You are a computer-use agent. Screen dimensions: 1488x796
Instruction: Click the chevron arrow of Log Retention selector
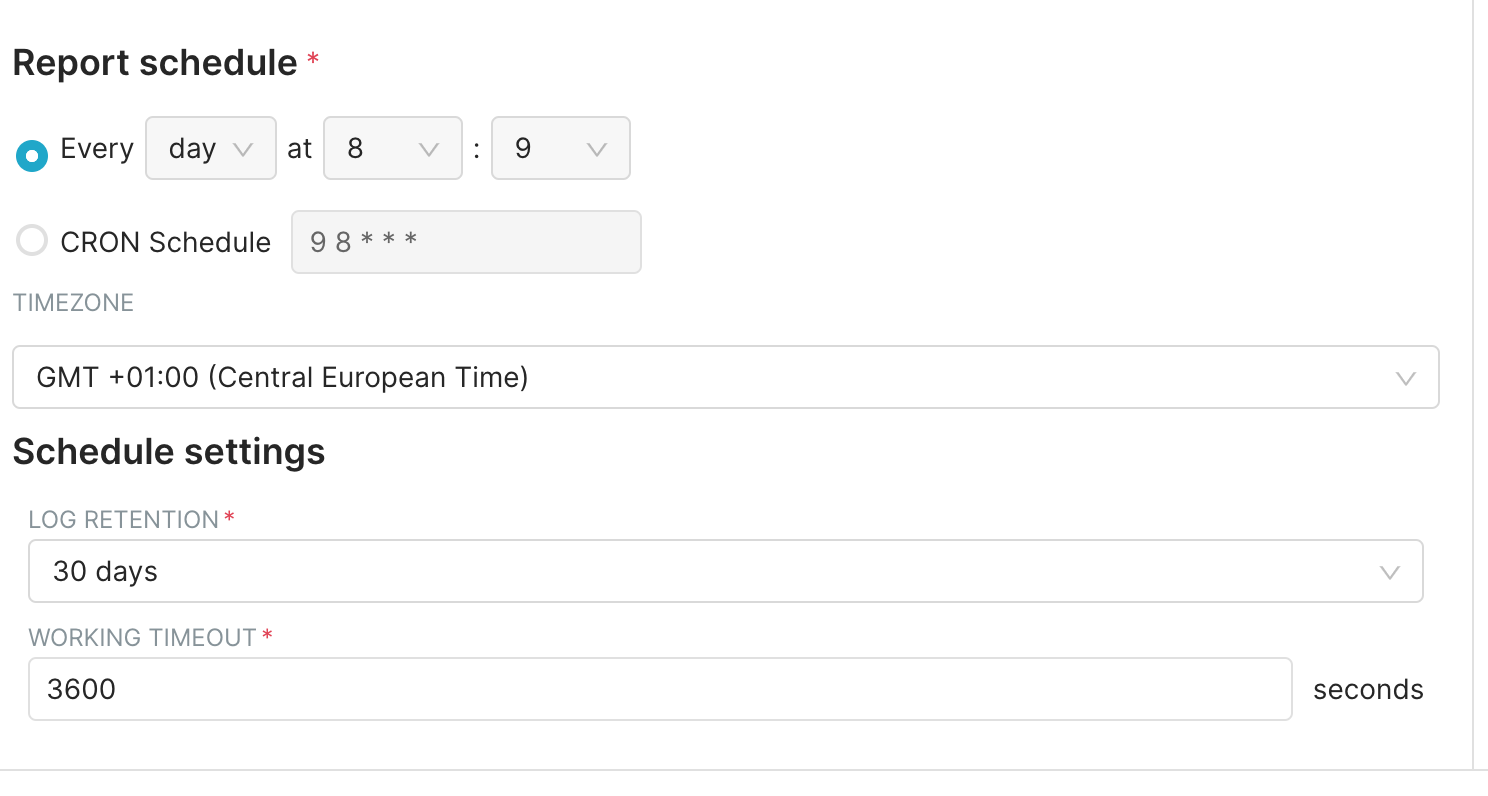(x=1389, y=572)
